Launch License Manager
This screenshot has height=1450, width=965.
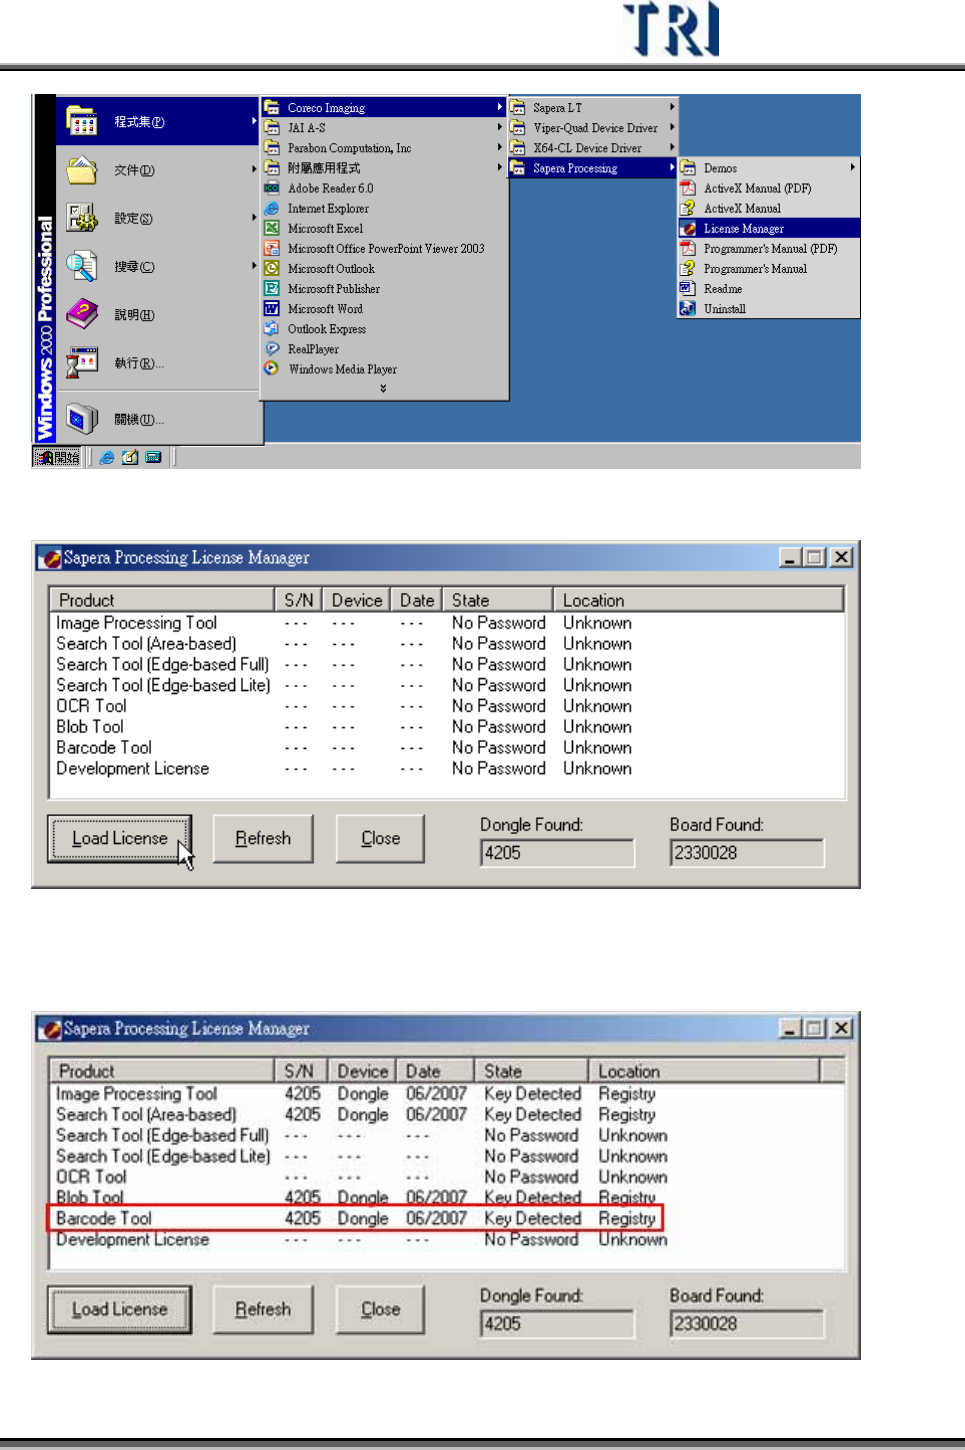tap(768, 228)
